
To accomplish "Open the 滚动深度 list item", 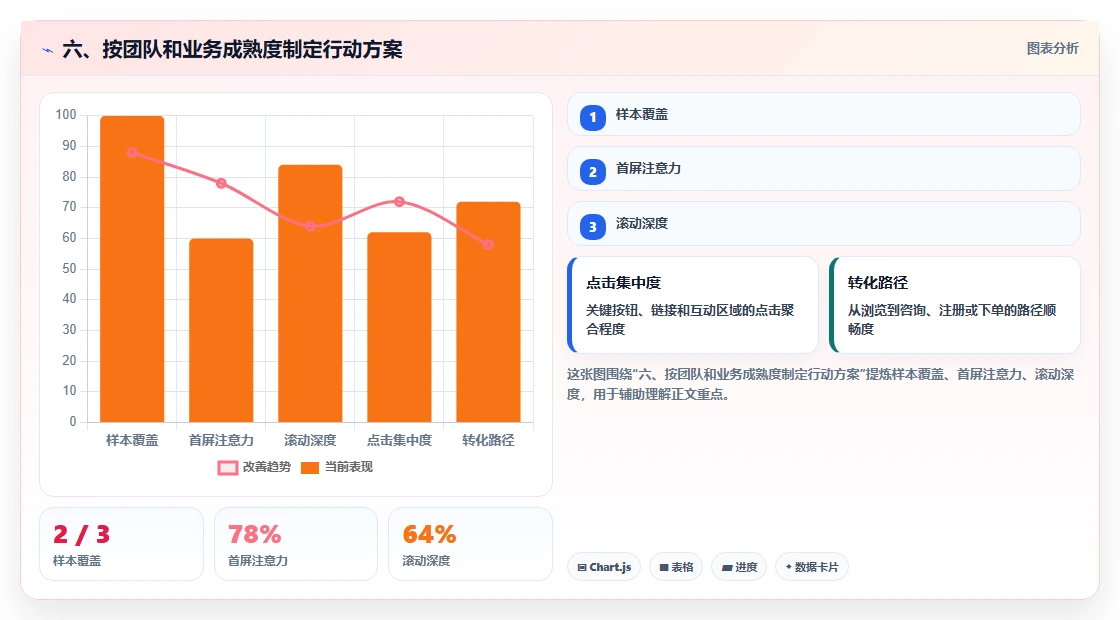I will 824,224.
